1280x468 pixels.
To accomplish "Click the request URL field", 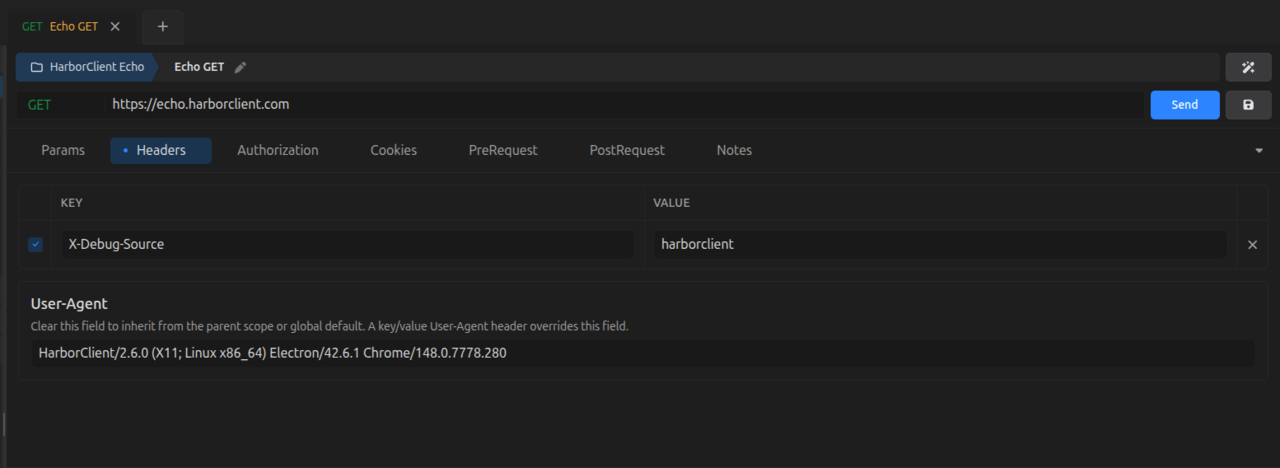I will pyautogui.click(x=624, y=104).
